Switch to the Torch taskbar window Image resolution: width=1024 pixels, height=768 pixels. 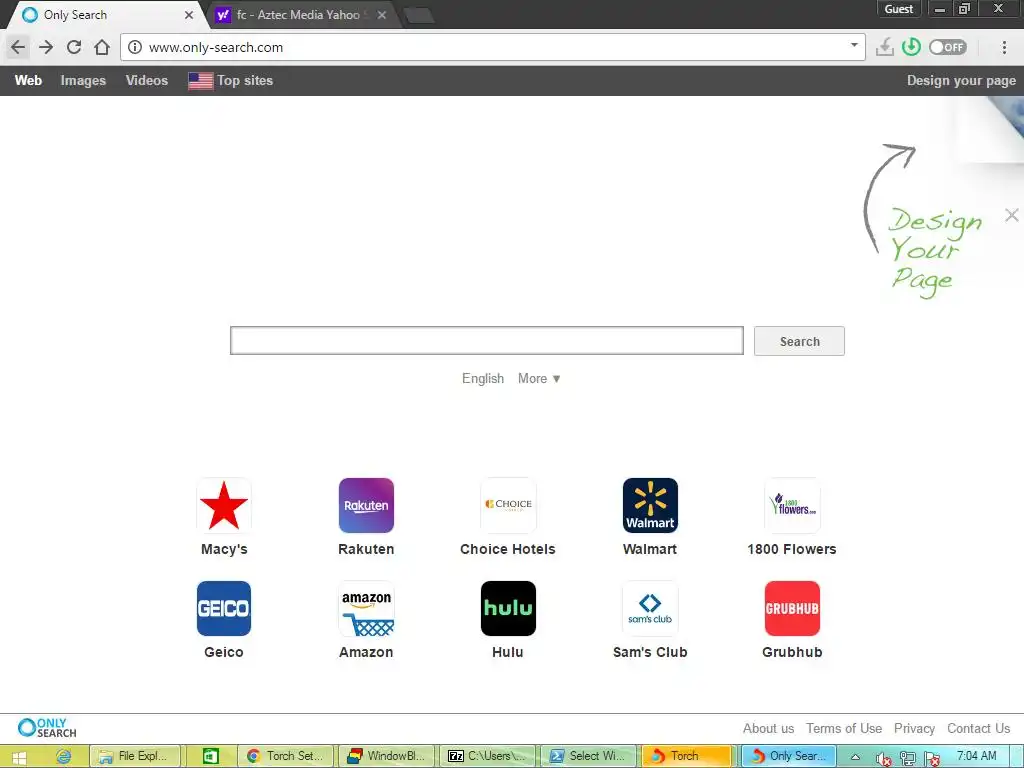click(x=688, y=756)
